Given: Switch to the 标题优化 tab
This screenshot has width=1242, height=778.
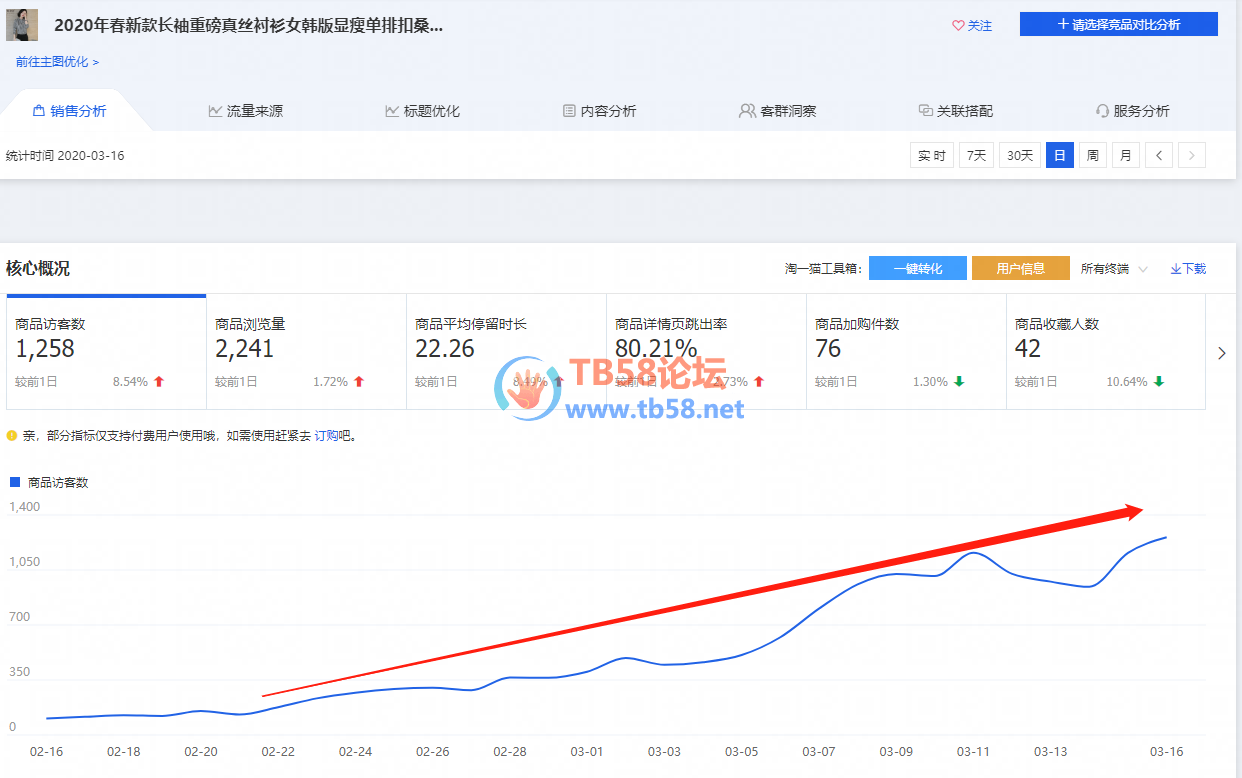Looking at the screenshot, I should [422, 111].
